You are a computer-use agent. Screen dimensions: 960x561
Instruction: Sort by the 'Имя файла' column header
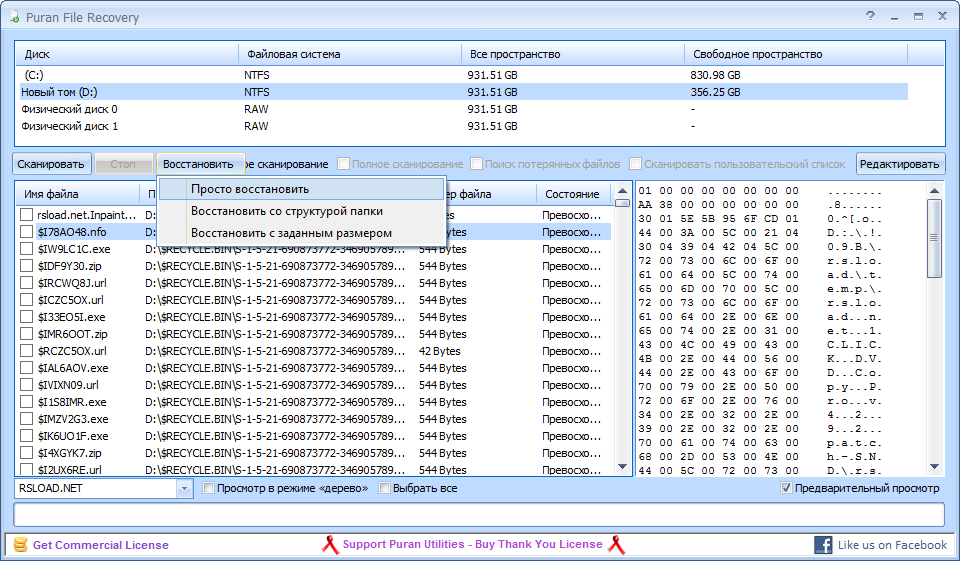click(78, 194)
